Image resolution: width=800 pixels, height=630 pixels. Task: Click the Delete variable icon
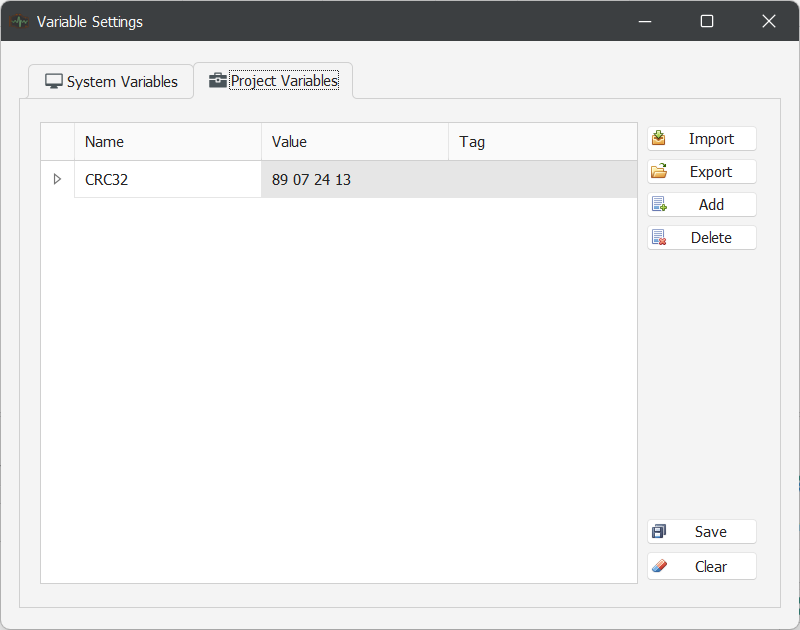pos(659,238)
